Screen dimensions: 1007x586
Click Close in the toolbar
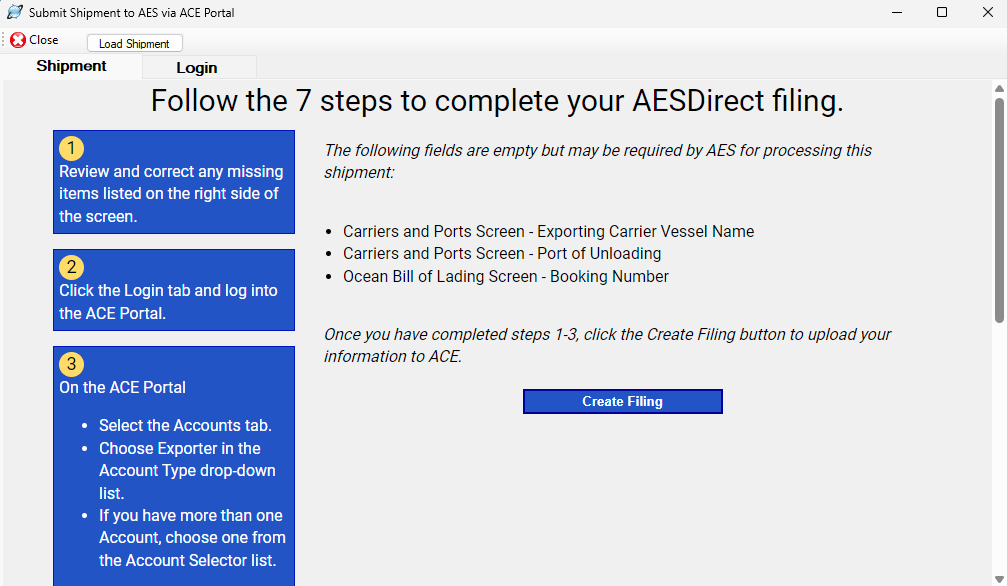38,40
